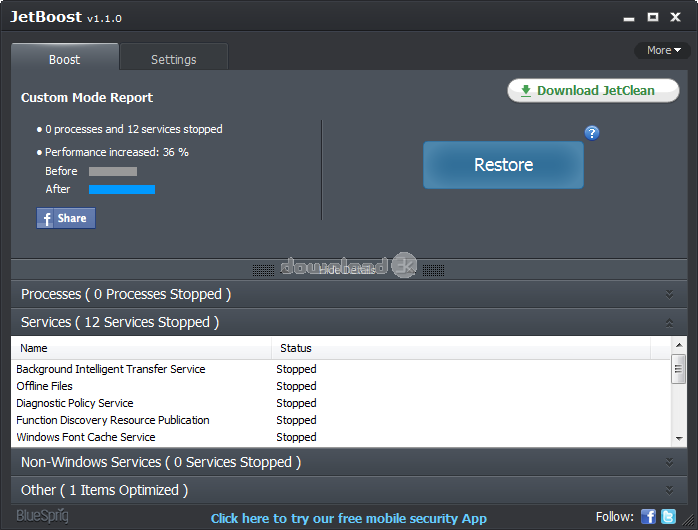
Task: Click the blue After performance bar
Action: tap(122, 190)
